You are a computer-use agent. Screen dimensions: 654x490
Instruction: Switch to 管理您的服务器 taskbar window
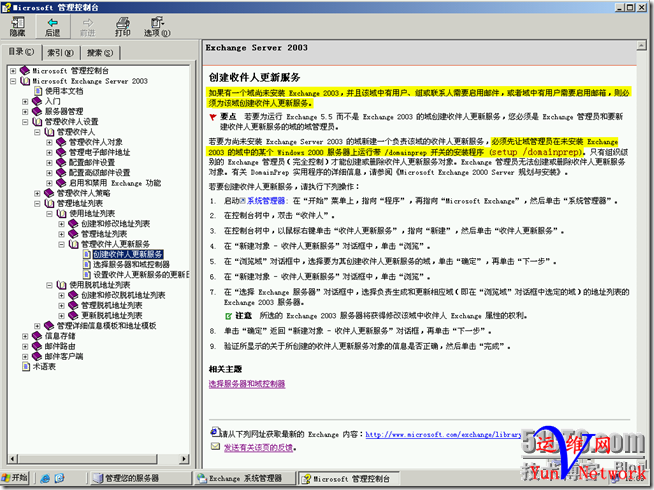coord(139,478)
